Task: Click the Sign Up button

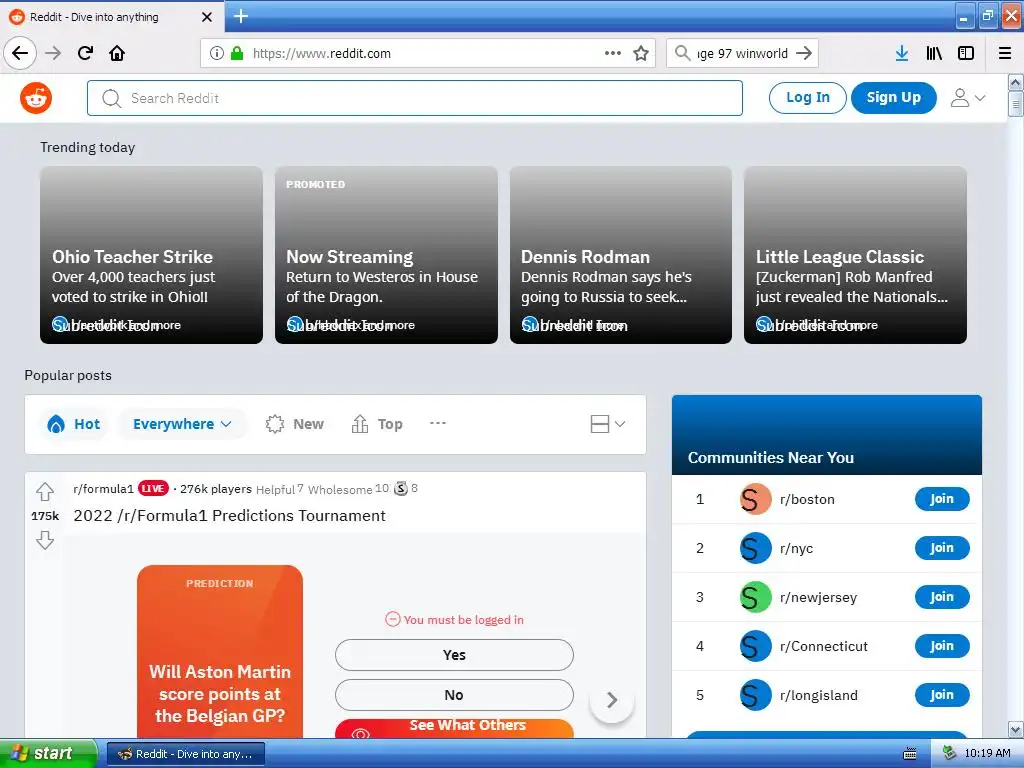Action: [893, 98]
